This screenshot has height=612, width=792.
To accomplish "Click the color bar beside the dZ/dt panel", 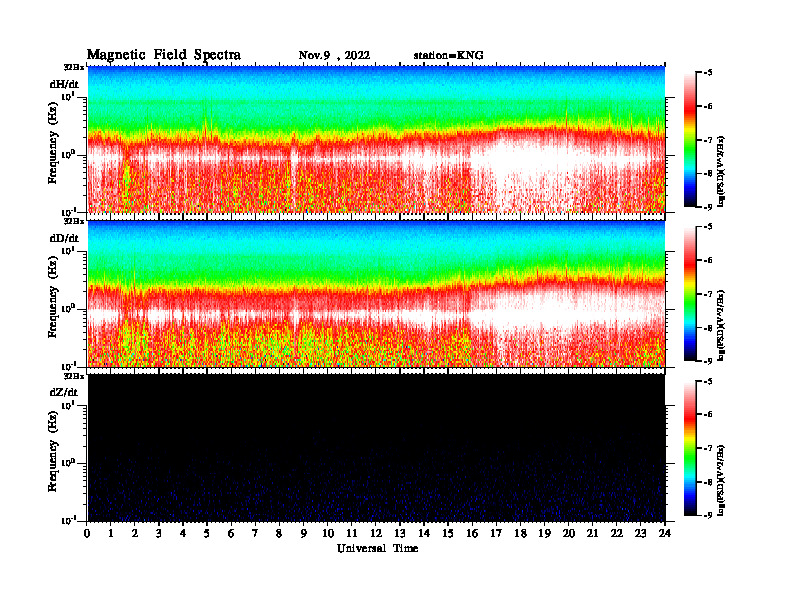I will (690, 448).
